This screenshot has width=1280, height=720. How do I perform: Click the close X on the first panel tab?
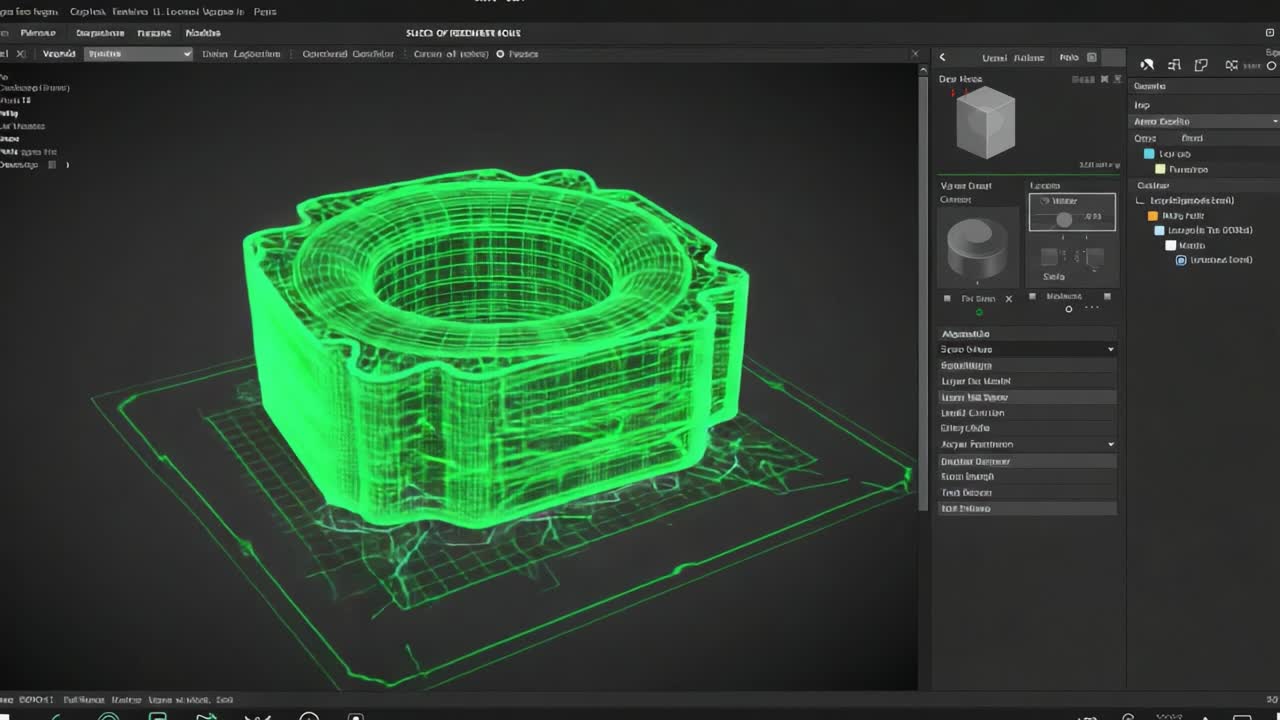point(1008,298)
